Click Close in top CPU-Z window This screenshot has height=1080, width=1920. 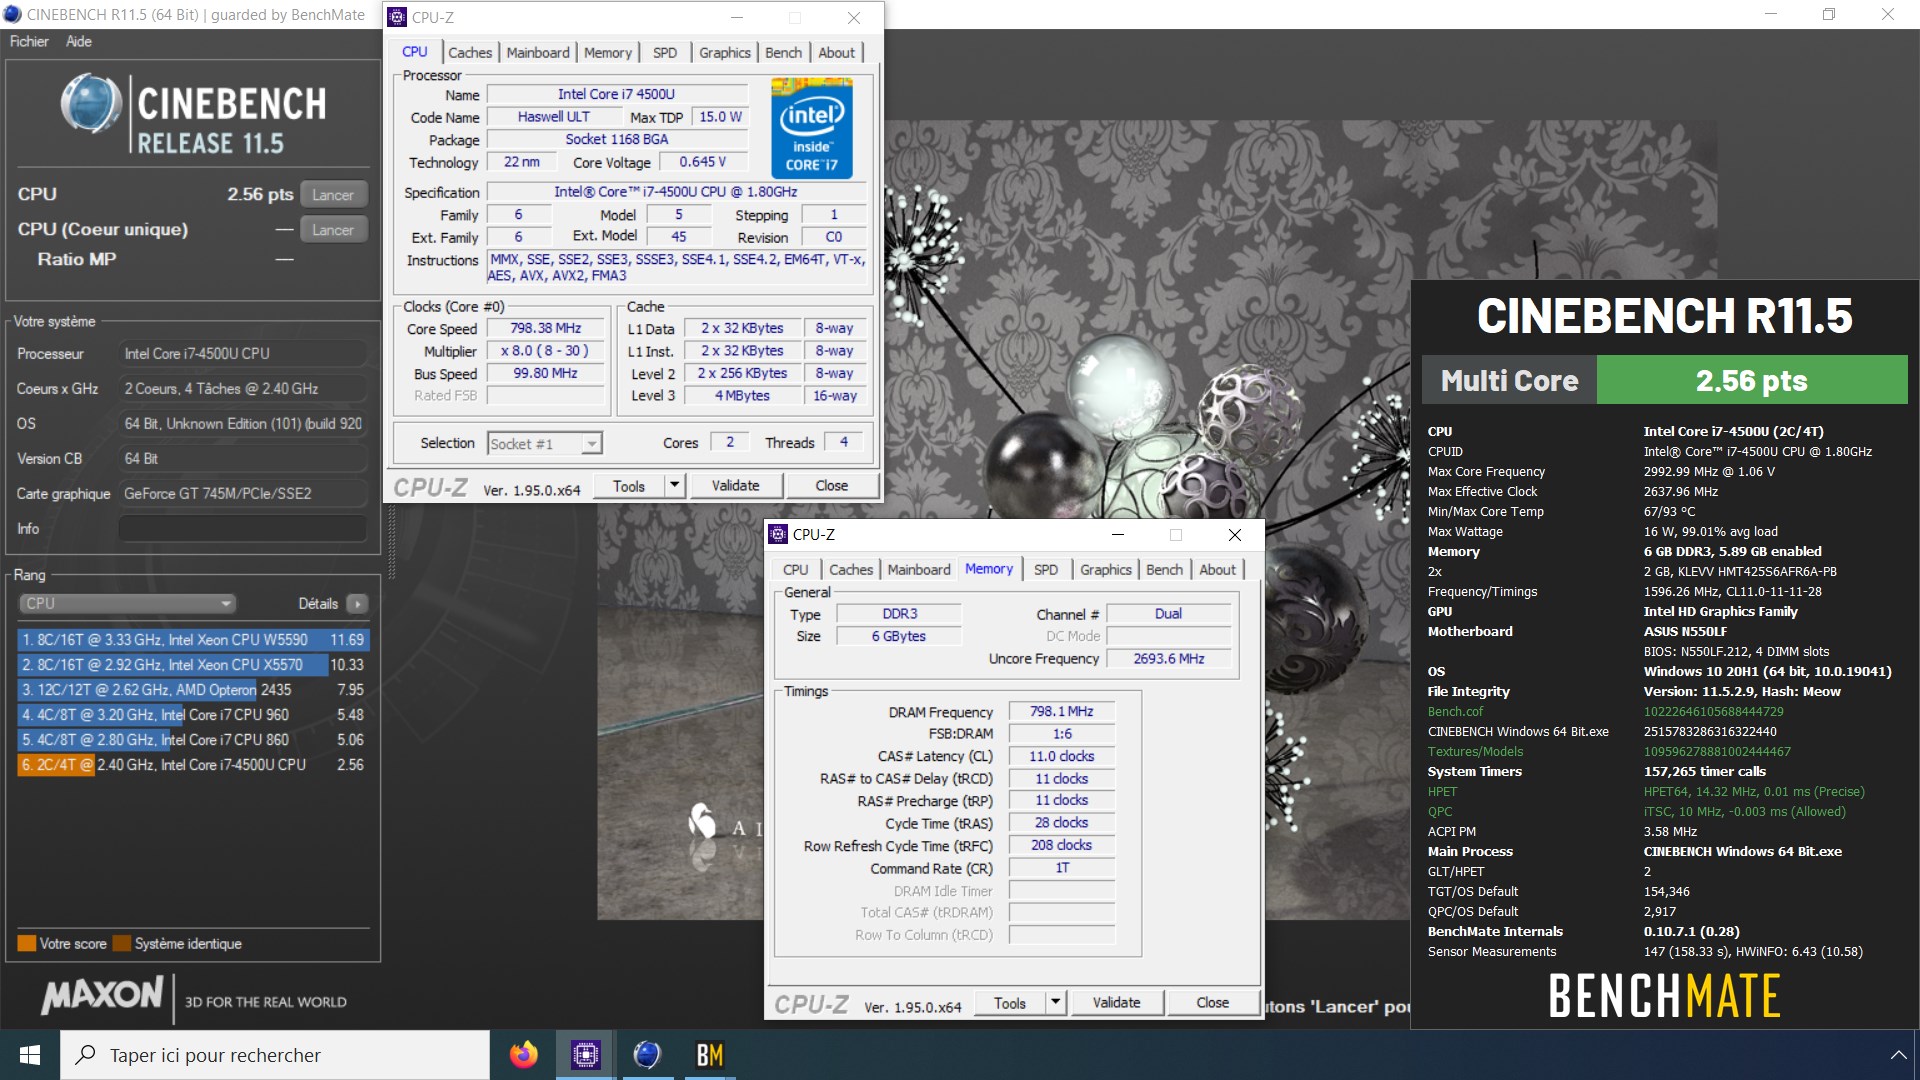(x=832, y=485)
